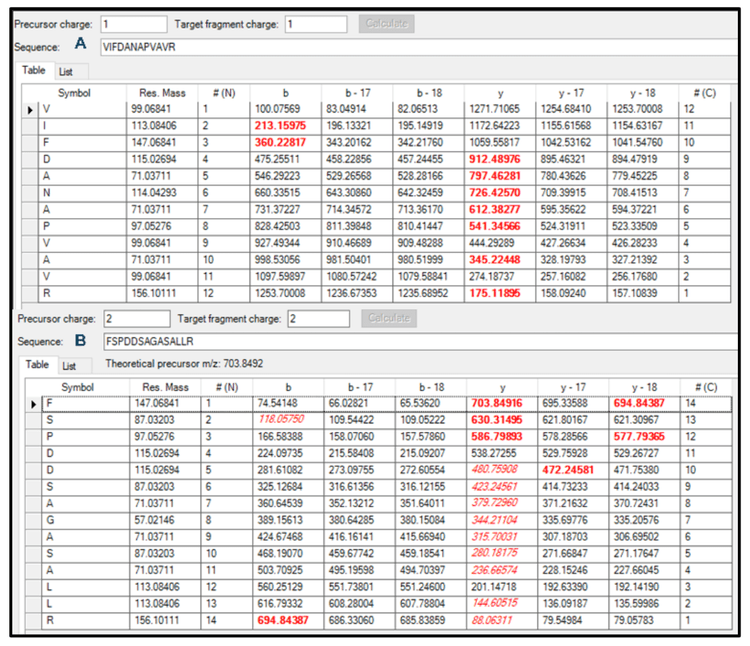
Task: Click the Res. Mass column header in table A
Action: coord(162,93)
